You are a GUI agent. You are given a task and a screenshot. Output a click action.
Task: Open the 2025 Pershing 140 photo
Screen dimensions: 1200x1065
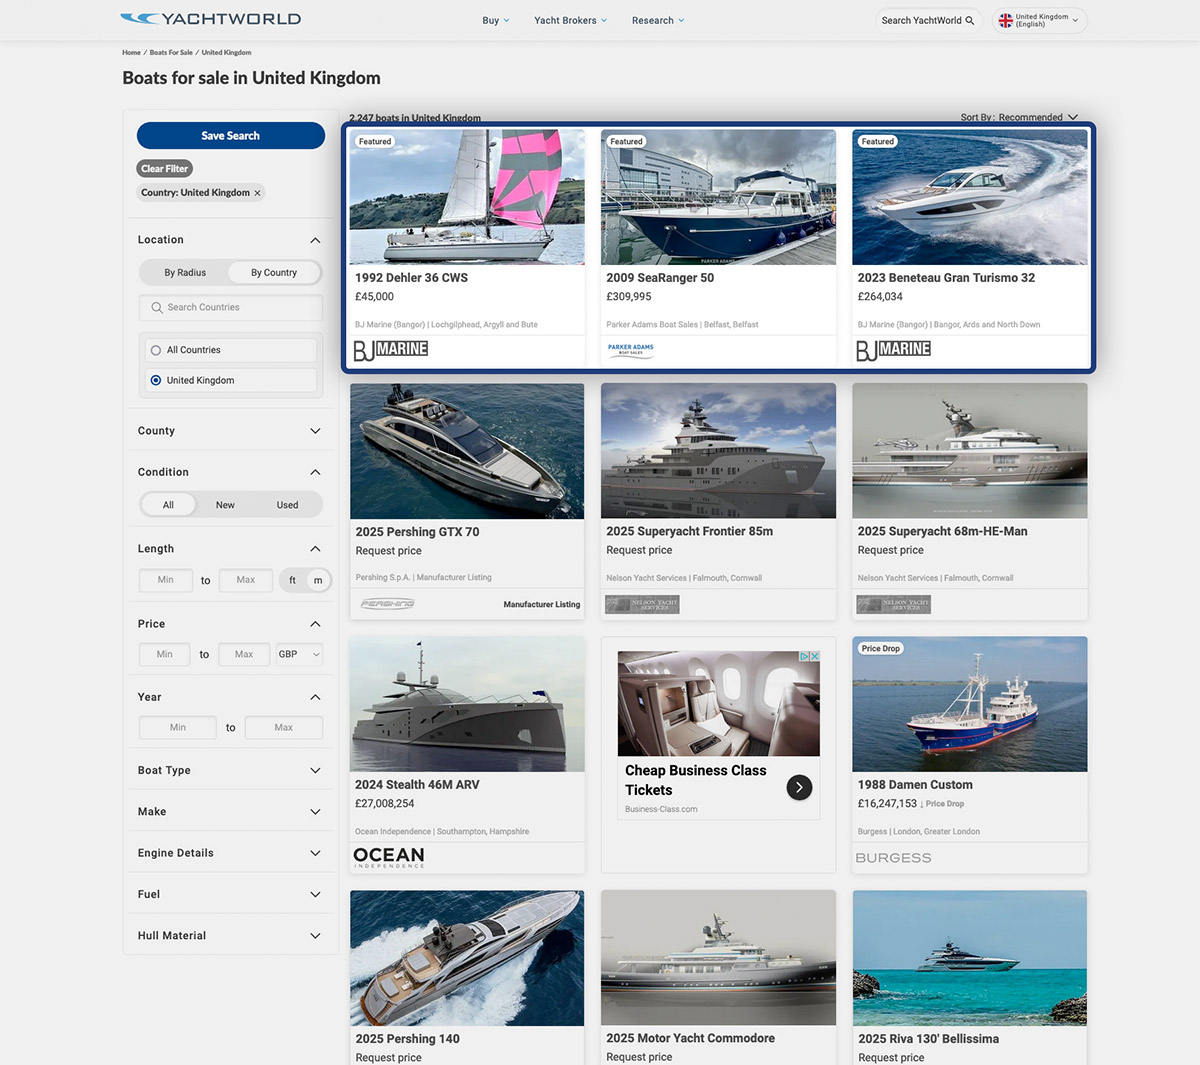(x=467, y=958)
